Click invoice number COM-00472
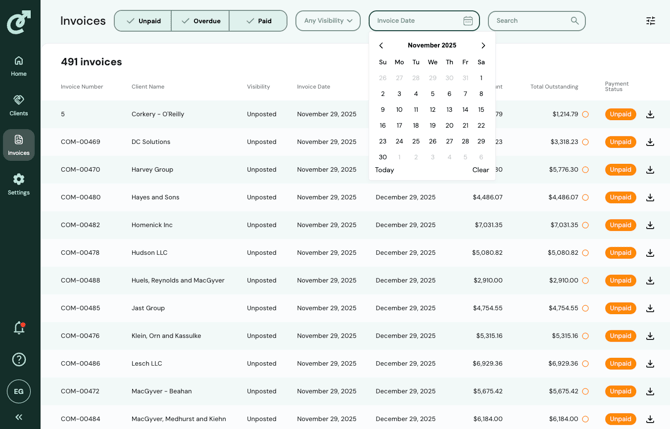670x429 pixels. click(x=80, y=391)
